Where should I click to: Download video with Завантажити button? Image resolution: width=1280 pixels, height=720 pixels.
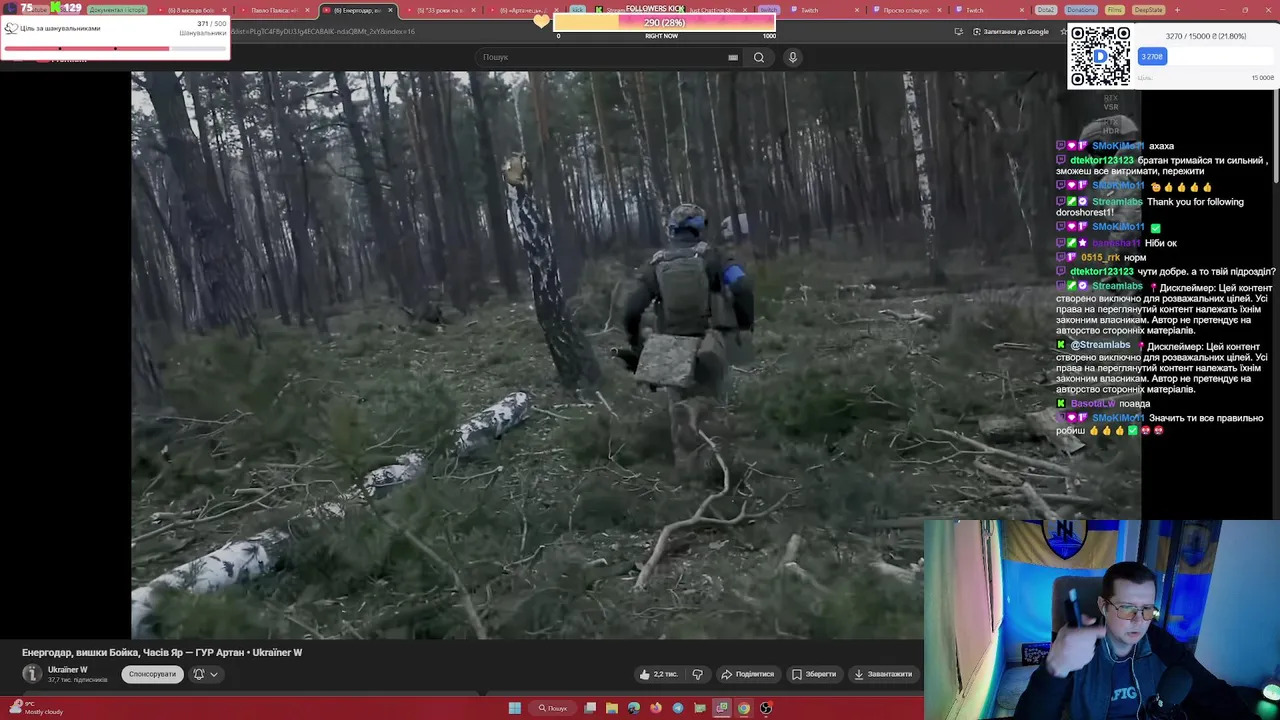point(883,674)
